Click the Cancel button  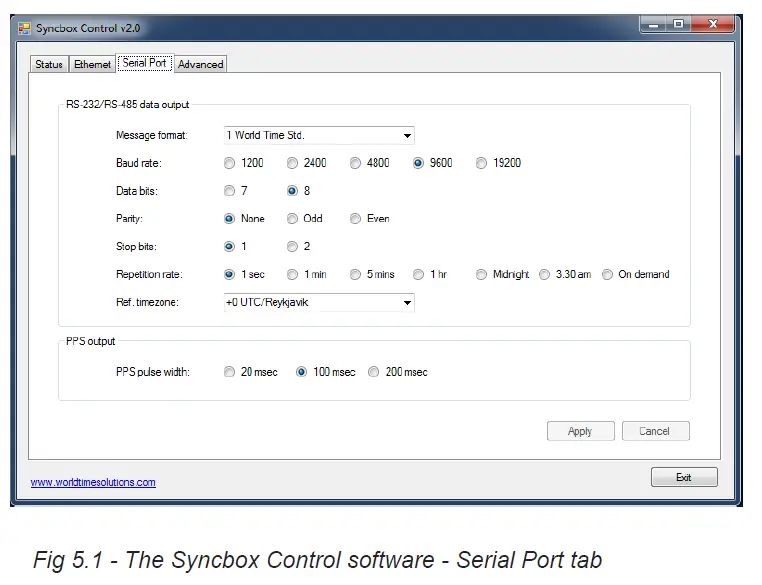(x=656, y=431)
